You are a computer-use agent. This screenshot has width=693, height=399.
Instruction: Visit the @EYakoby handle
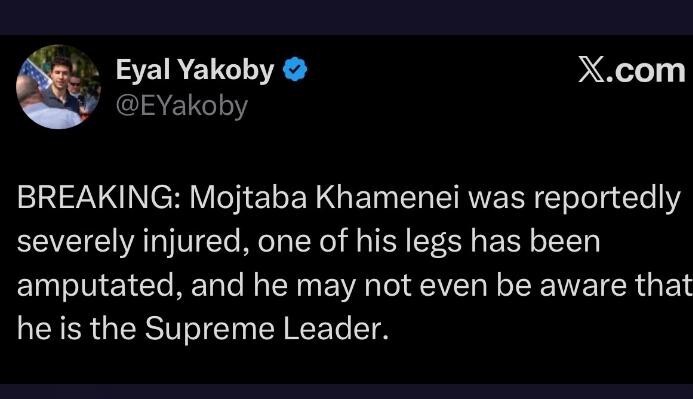[x=182, y=106]
